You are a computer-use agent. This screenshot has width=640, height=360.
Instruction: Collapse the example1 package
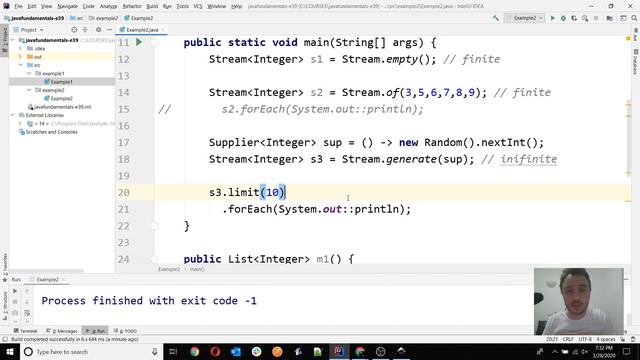tap(29, 73)
